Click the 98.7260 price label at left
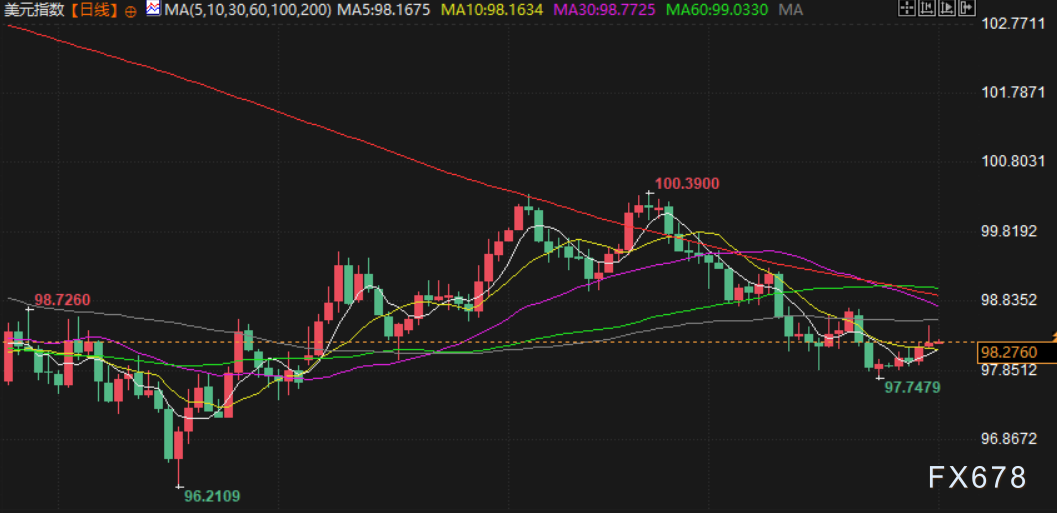The height and width of the screenshot is (513, 1057). pos(62,300)
